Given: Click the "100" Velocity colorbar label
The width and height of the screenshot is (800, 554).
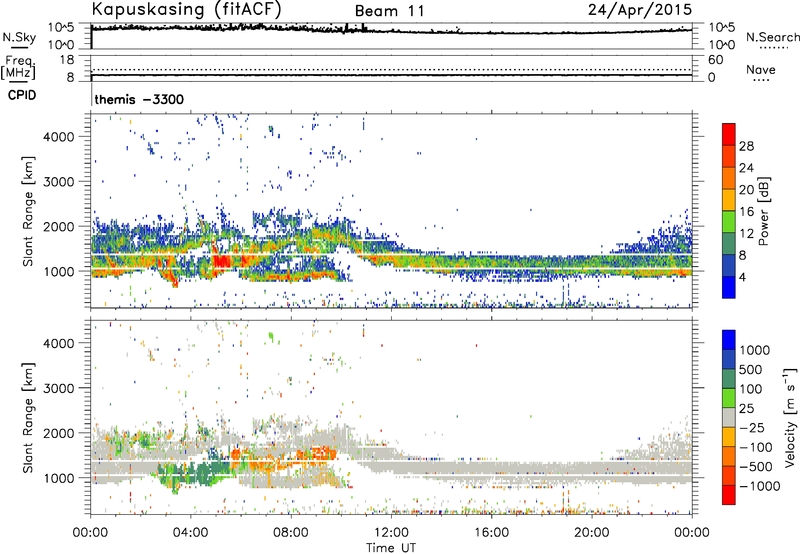Looking at the screenshot, I should click(x=751, y=389).
